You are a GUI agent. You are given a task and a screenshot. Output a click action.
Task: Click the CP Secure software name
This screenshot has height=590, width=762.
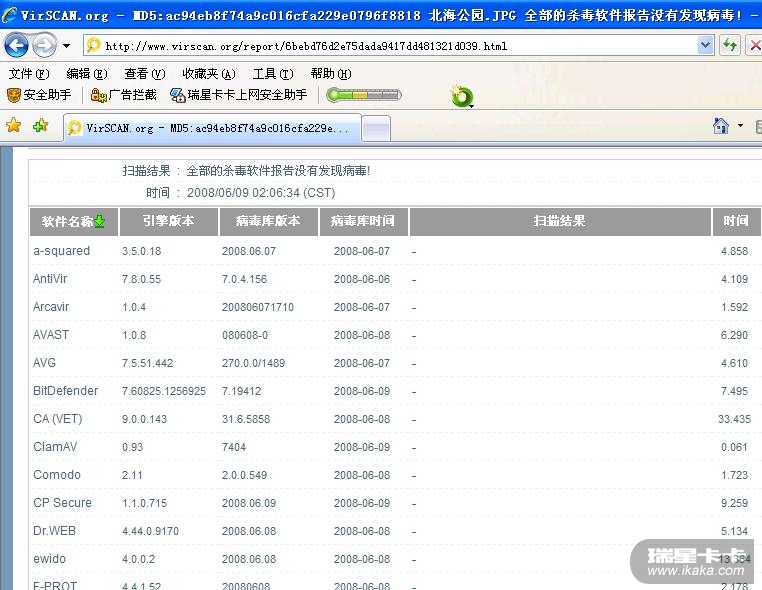tap(62, 503)
